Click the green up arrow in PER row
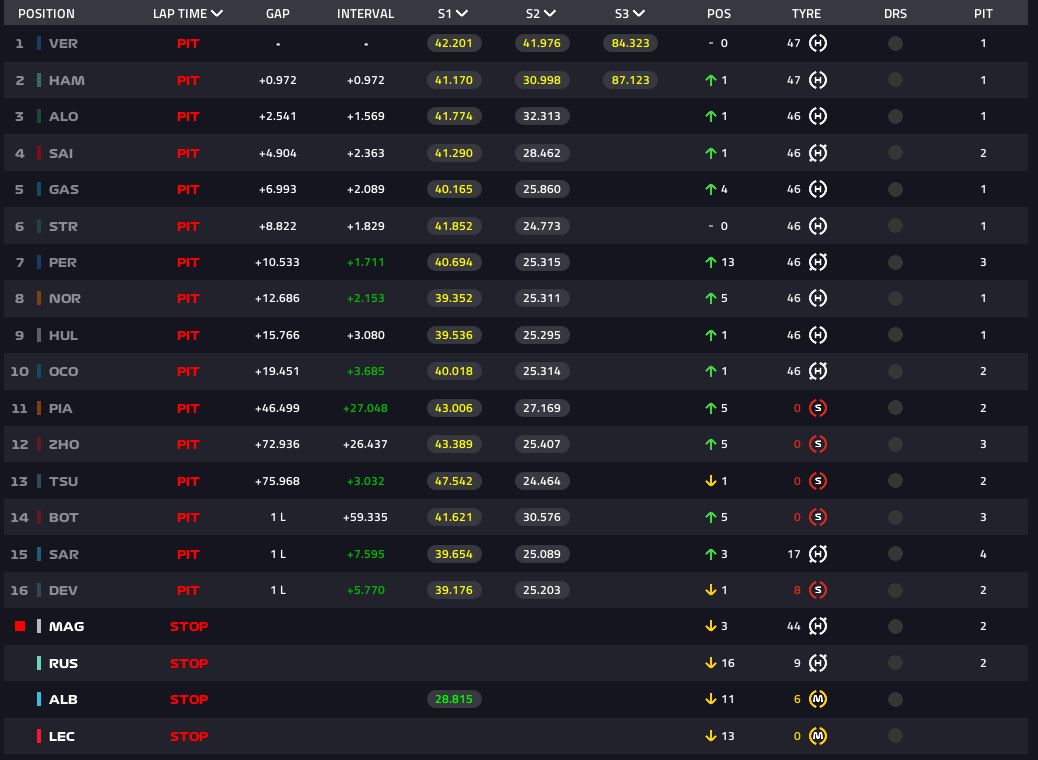Viewport: 1038px width, 760px height. click(711, 263)
